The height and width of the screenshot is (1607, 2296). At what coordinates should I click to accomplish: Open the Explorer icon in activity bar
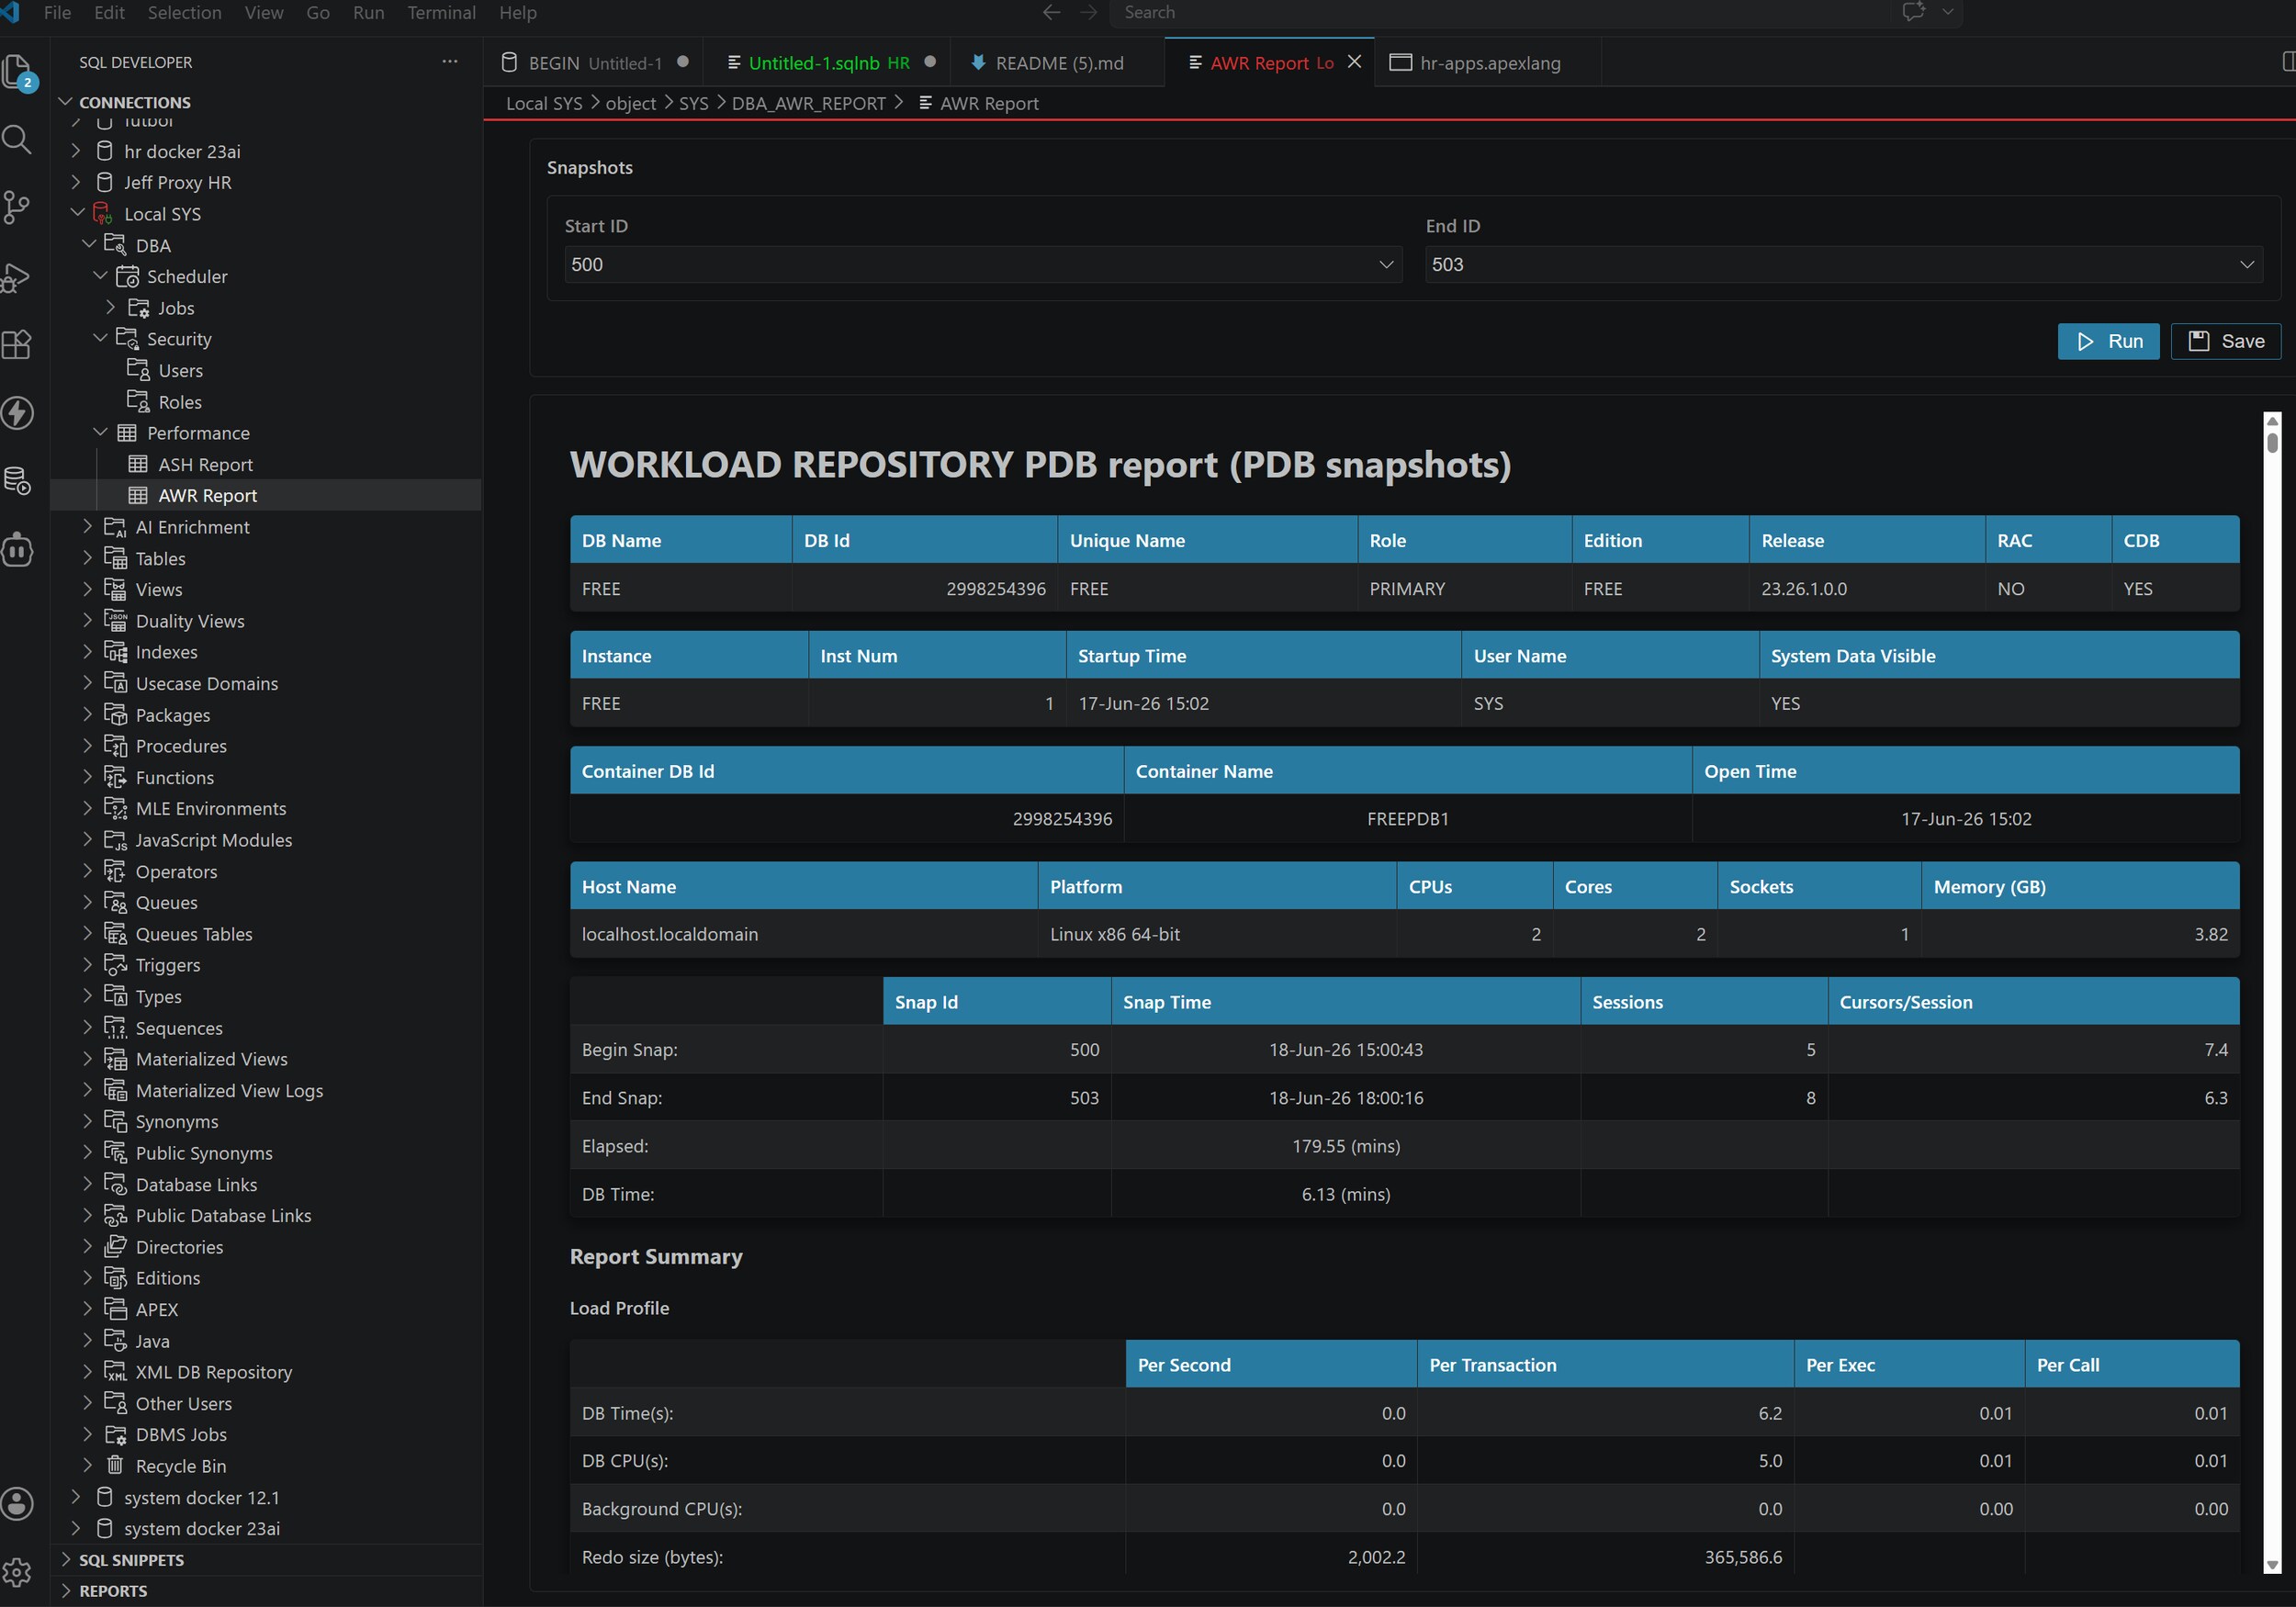pos(19,73)
